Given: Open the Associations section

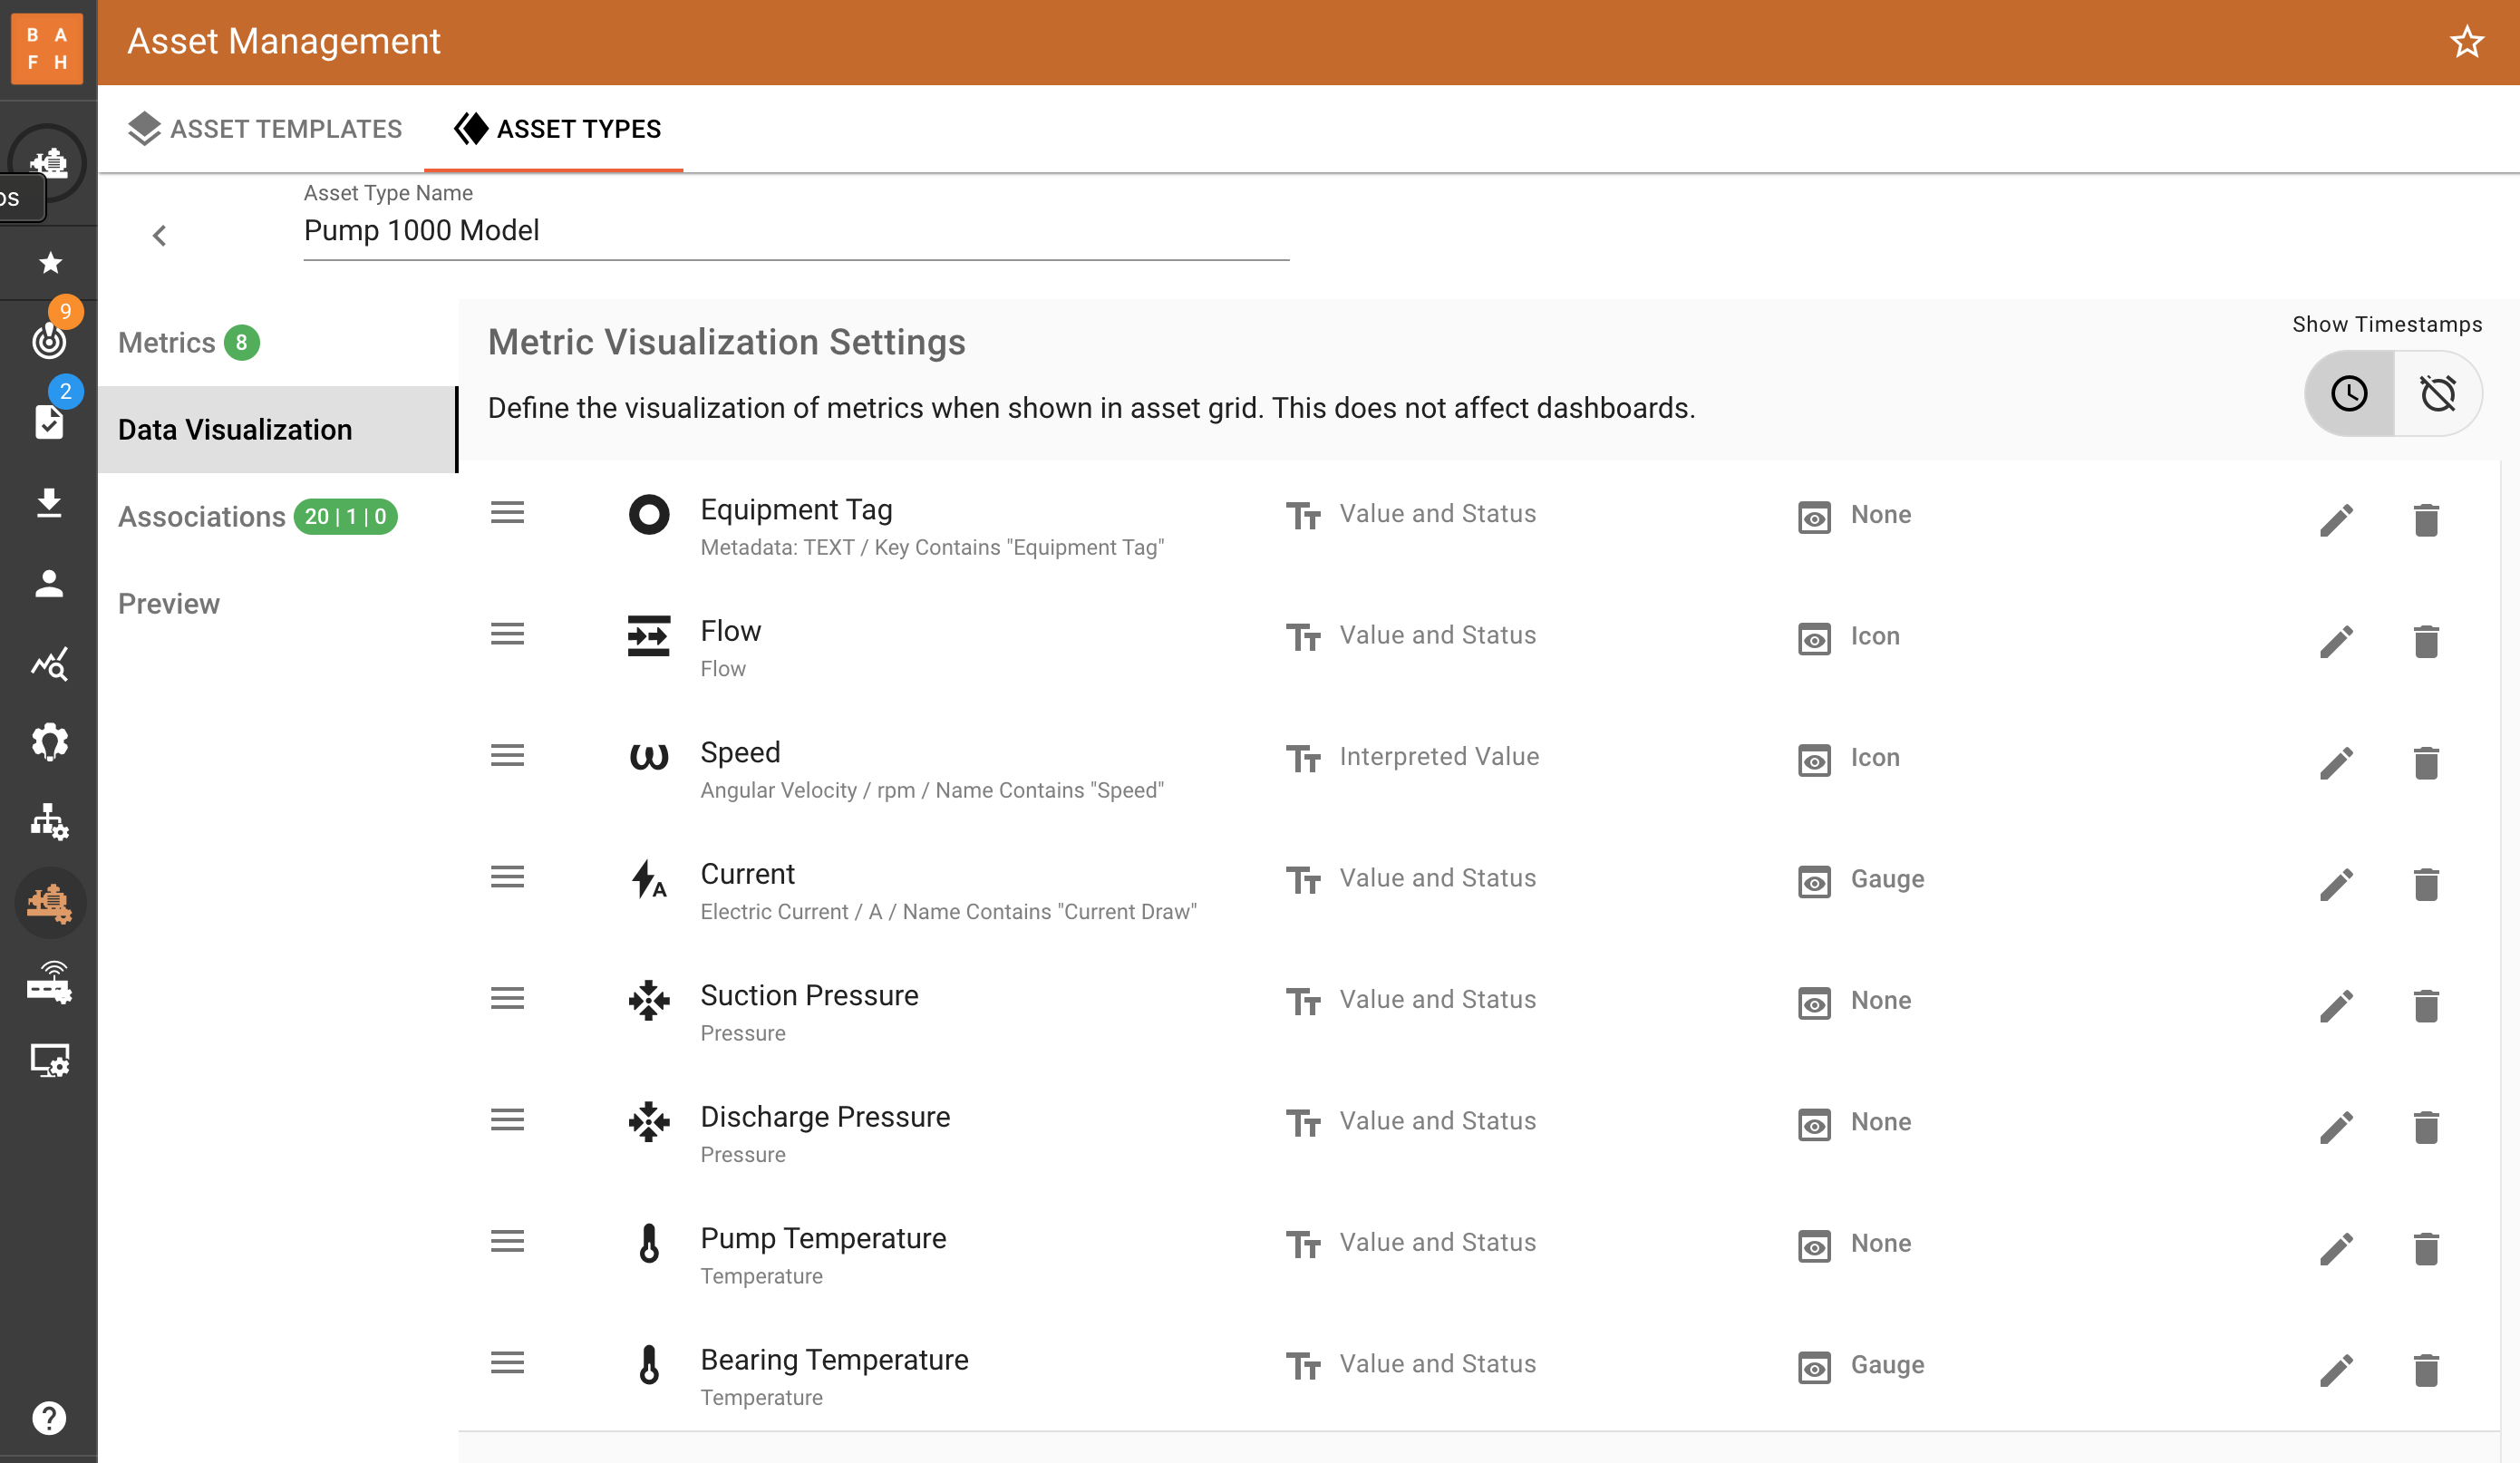Looking at the screenshot, I should tap(201, 517).
